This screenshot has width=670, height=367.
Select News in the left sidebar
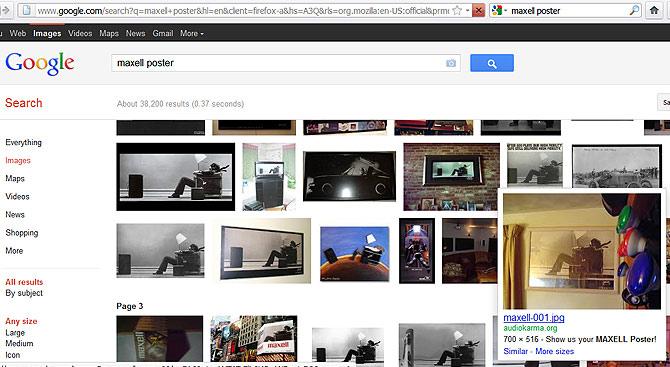coord(15,214)
